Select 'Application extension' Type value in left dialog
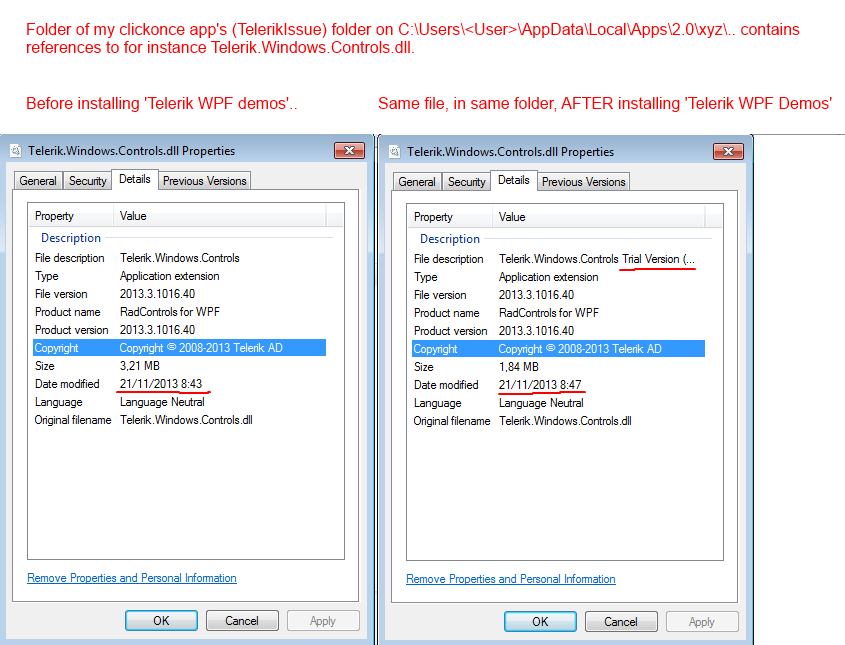 (169, 276)
